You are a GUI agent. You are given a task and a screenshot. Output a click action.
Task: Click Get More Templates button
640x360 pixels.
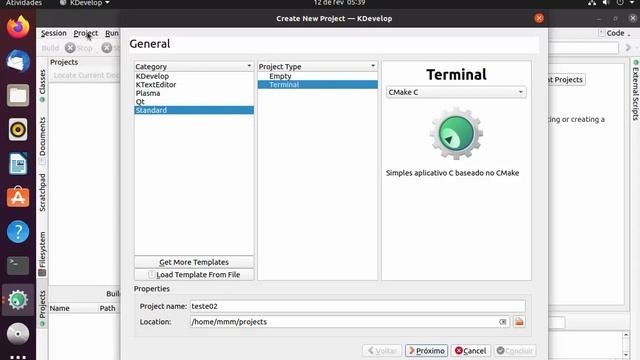click(x=194, y=262)
